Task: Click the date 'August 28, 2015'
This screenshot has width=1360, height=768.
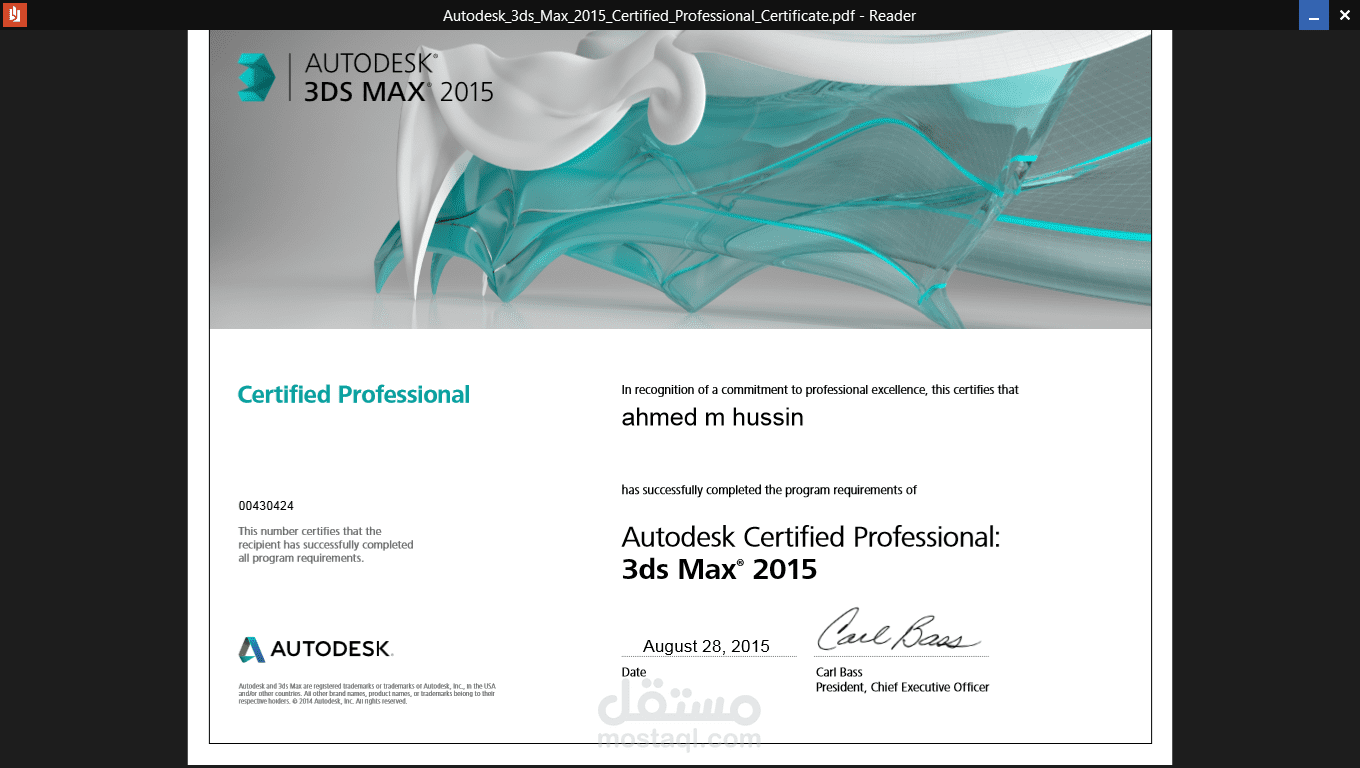Action: [x=706, y=646]
